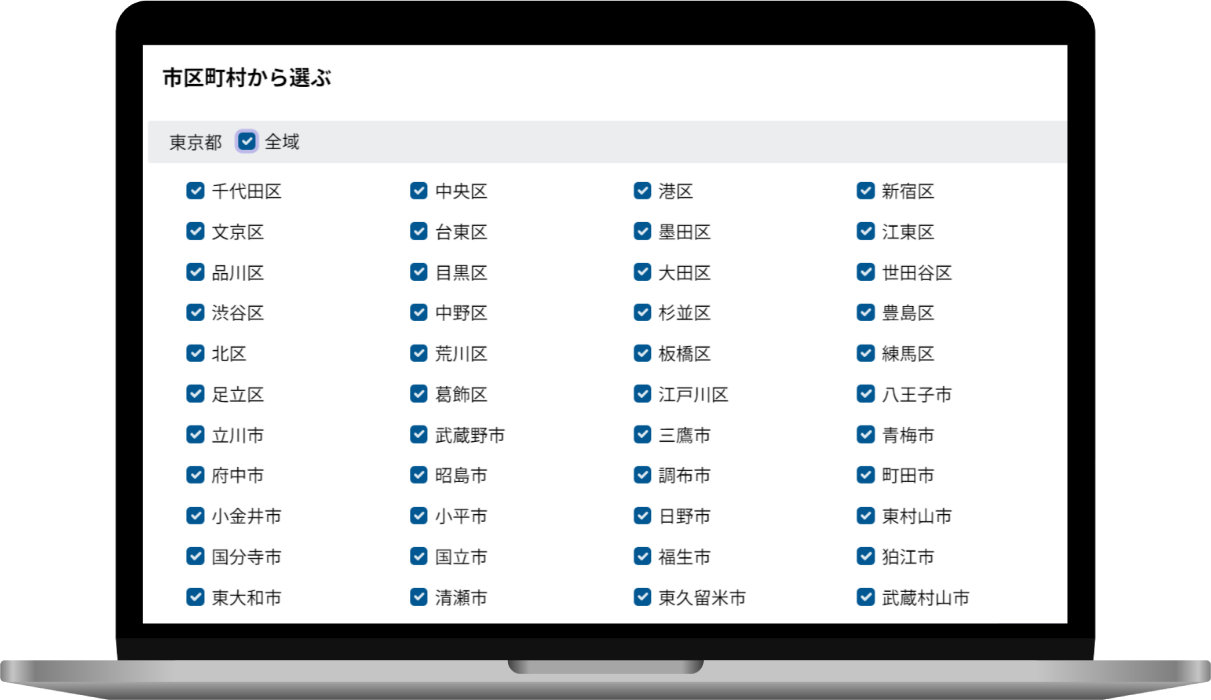Click the 江戸川区 label text
This screenshot has width=1211, height=700.
[x=693, y=395]
